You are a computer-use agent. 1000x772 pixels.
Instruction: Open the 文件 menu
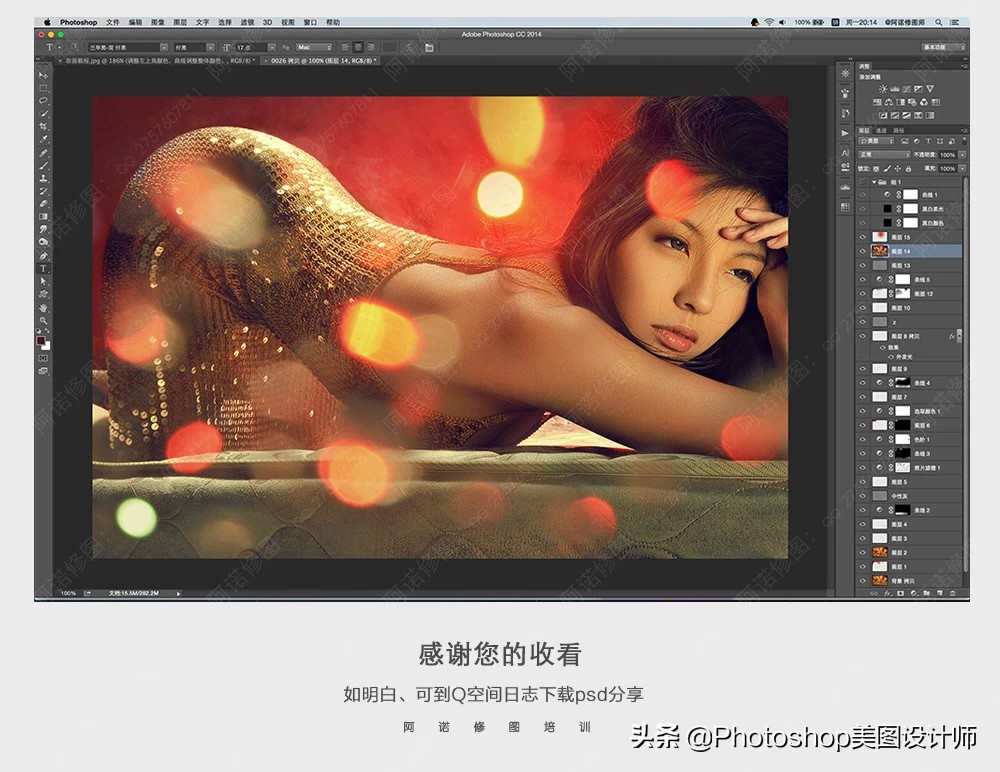113,22
